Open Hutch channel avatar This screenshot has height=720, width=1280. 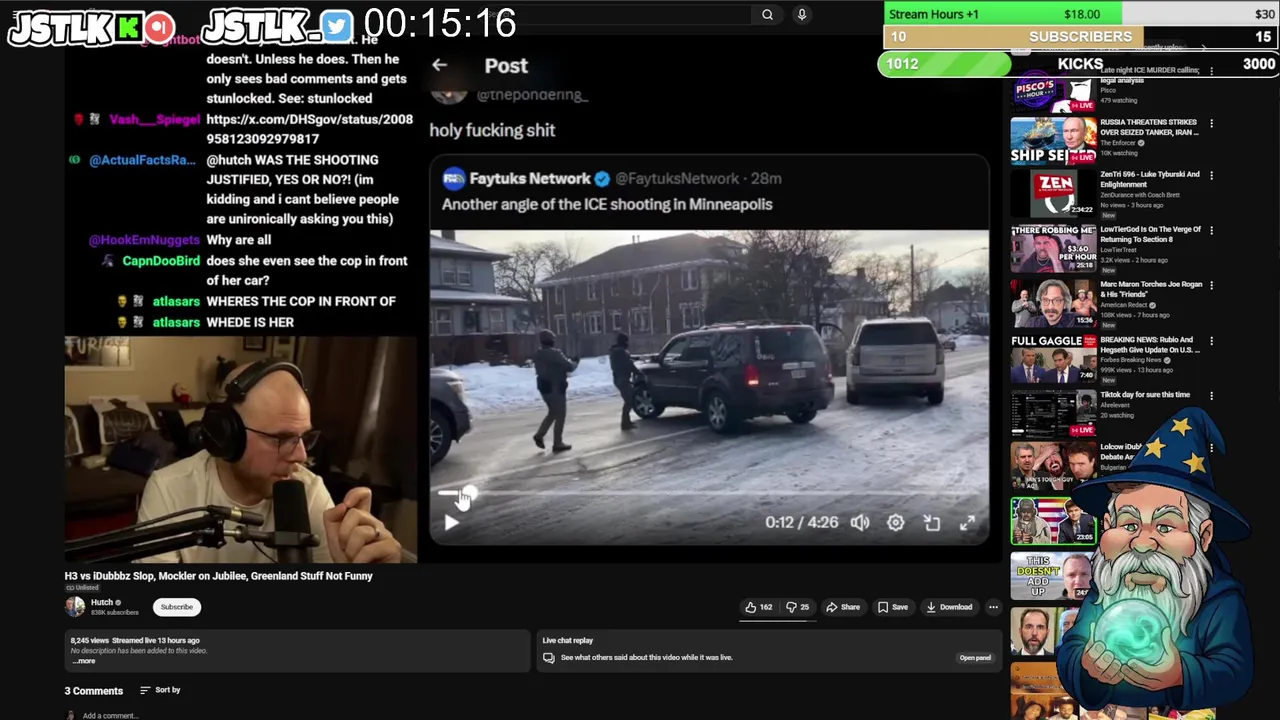coord(75,607)
